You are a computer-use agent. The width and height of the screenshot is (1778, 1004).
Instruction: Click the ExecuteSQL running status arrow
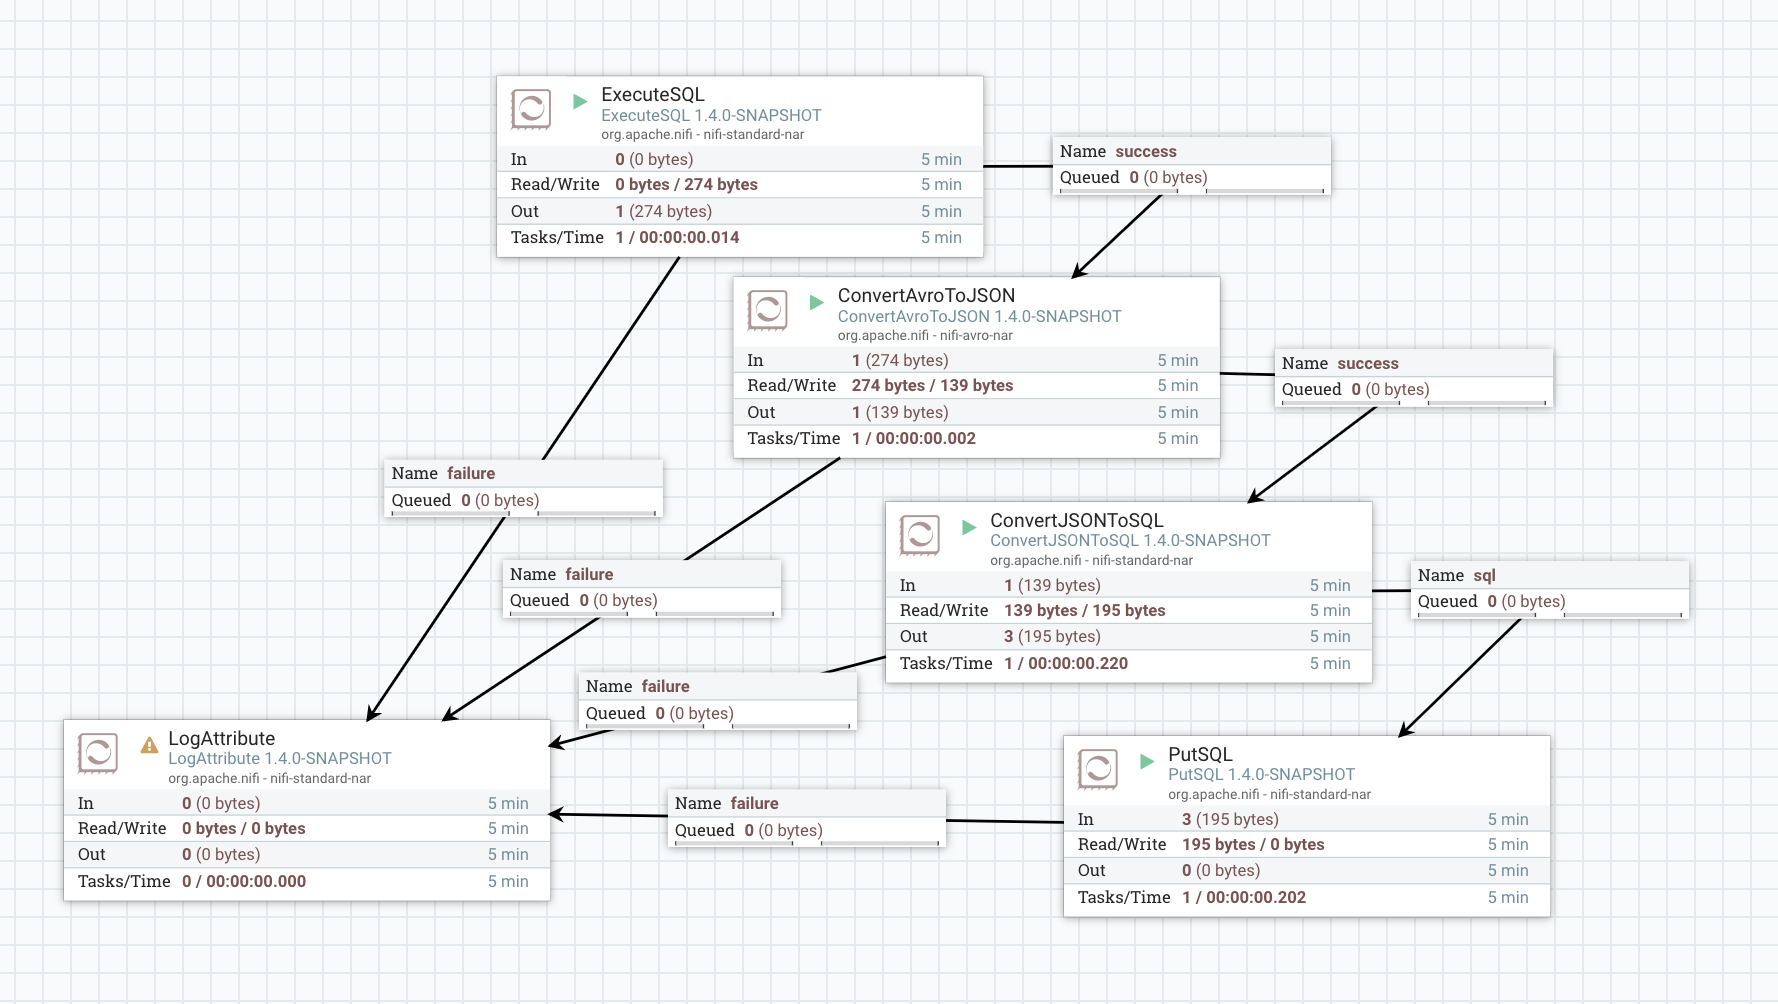click(x=580, y=101)
